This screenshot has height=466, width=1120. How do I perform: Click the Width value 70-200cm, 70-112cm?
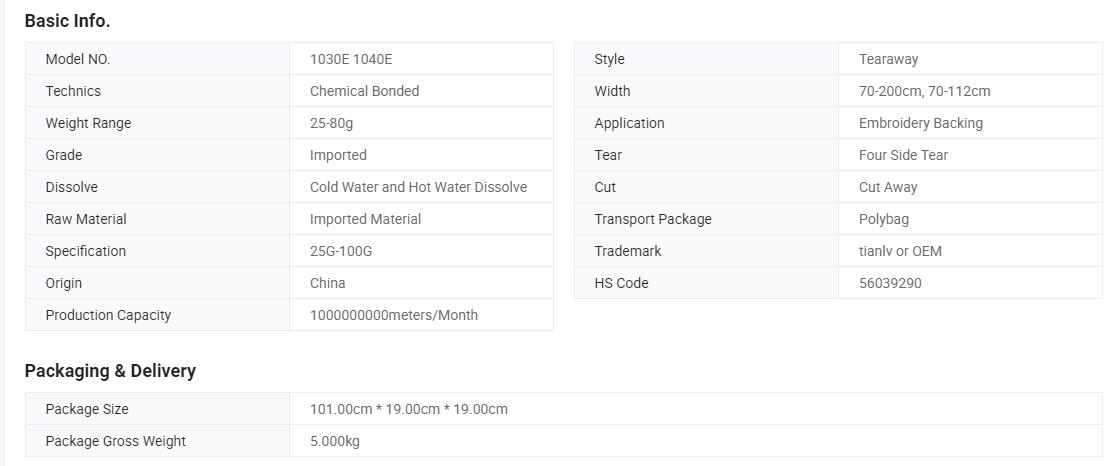[924, 91]
